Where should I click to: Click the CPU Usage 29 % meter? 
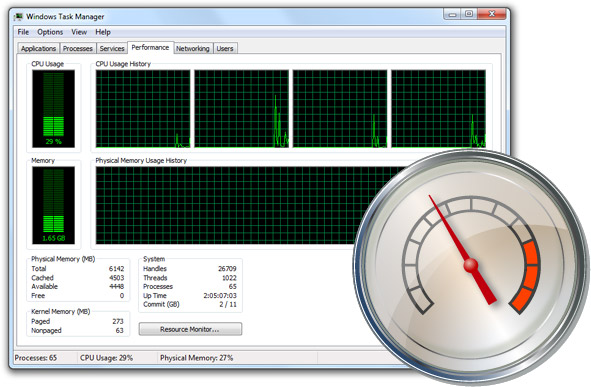click(x=54, y=109)
